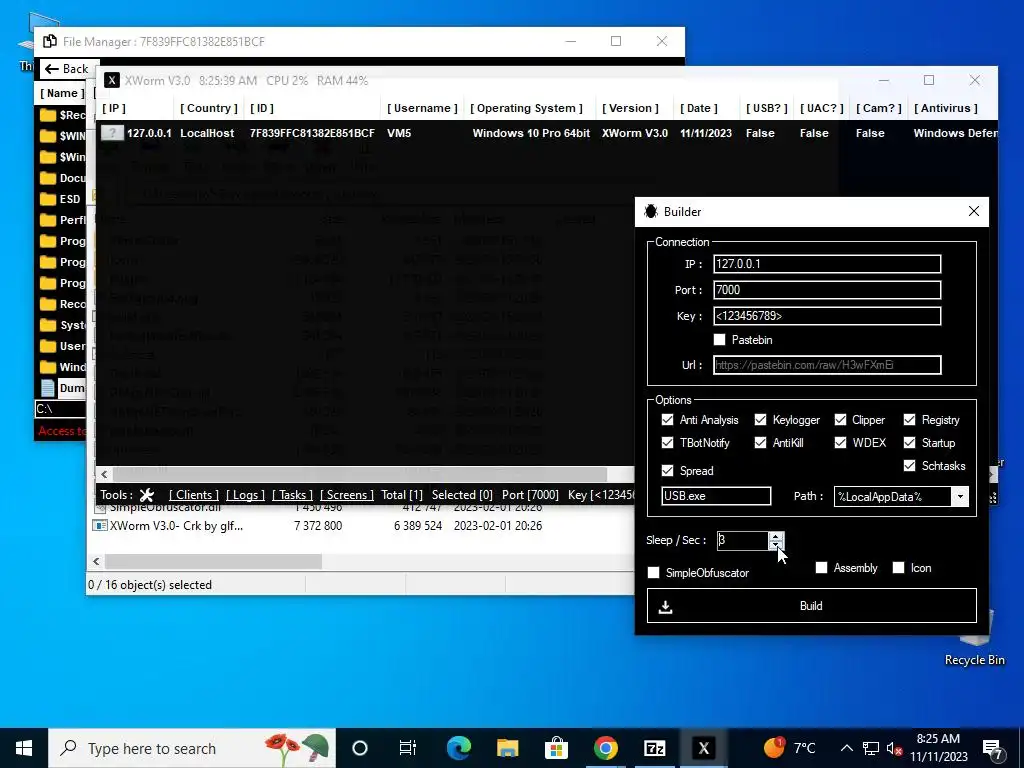Image resolution: width=1024 pixels, height=768 pixels.
Task: Select the Wind folder in File Manager
Action: pos(63,367)
